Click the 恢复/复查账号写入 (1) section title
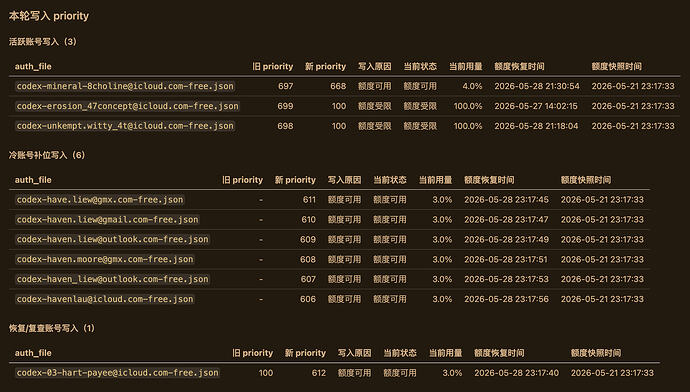The image size is (690, 392). pyautogui.click(x=51, y=328)
